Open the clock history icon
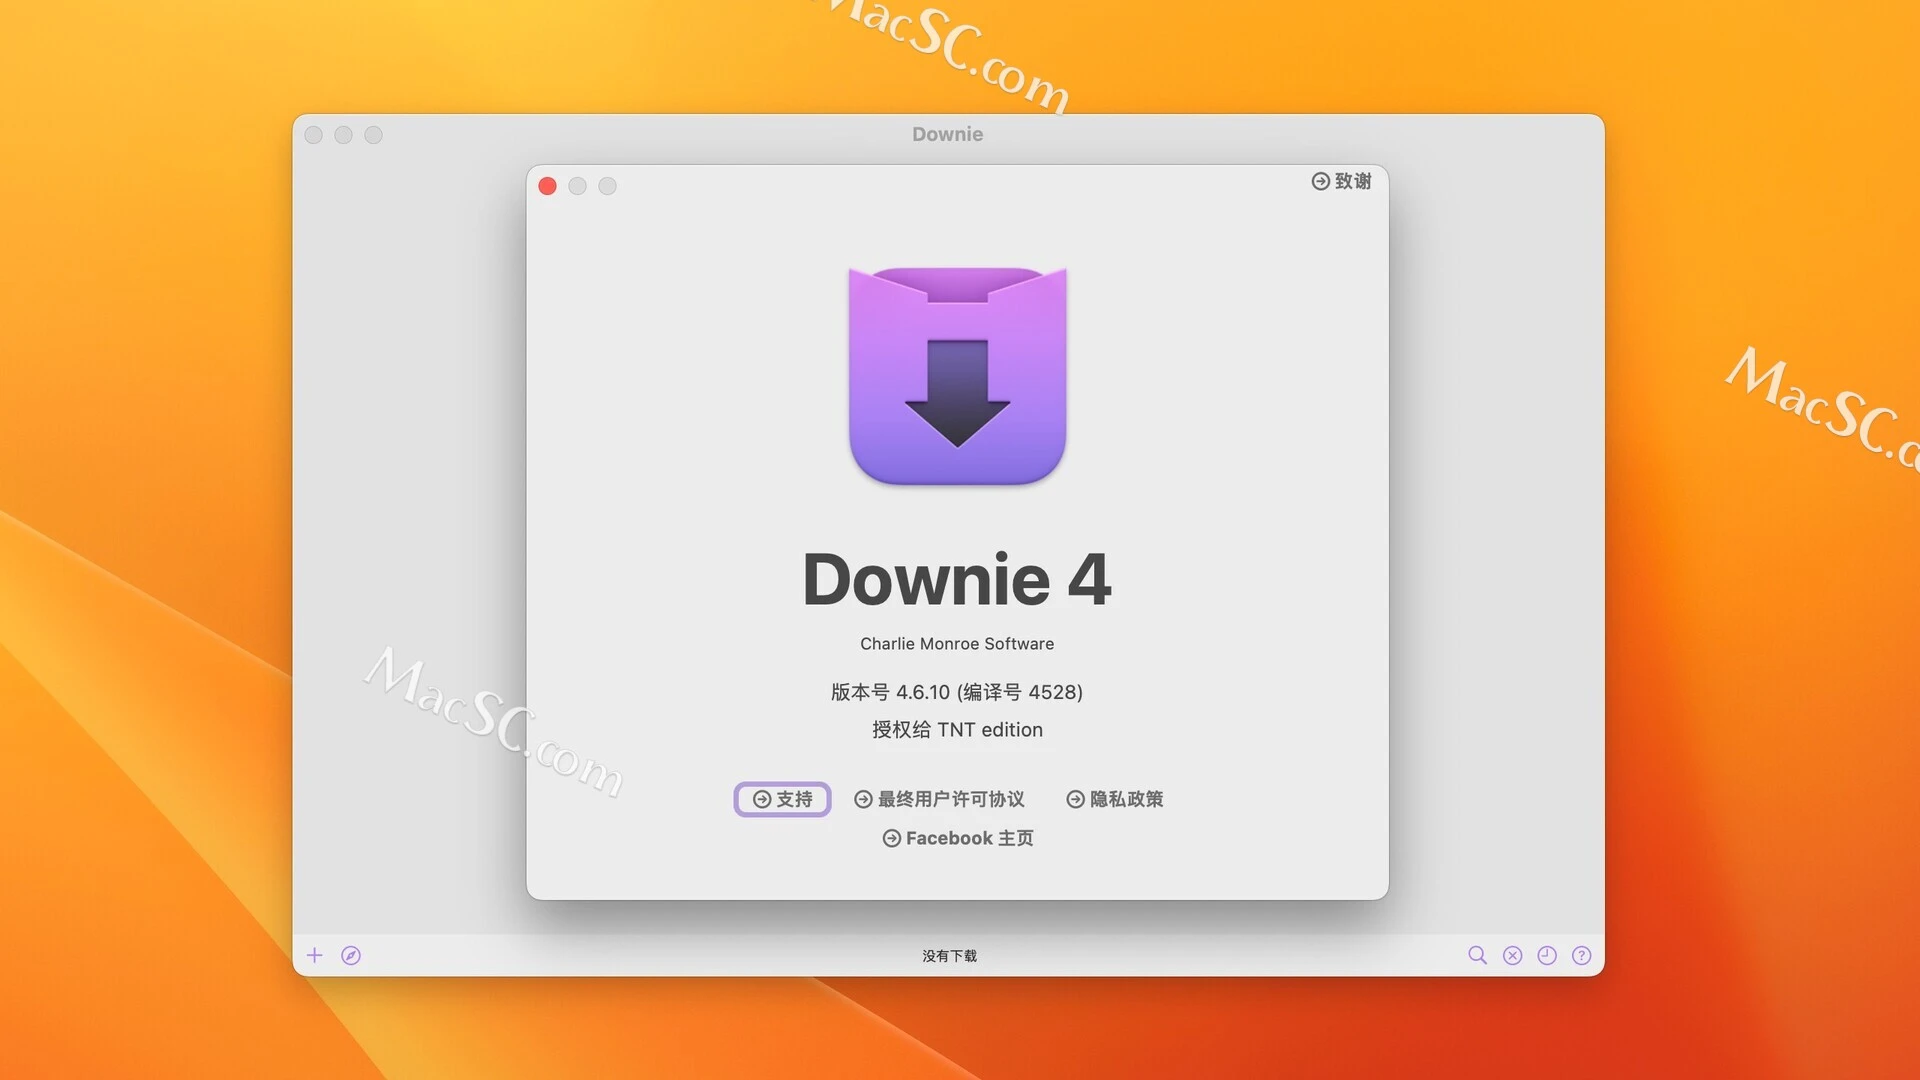 click(x=1547, y=955)
